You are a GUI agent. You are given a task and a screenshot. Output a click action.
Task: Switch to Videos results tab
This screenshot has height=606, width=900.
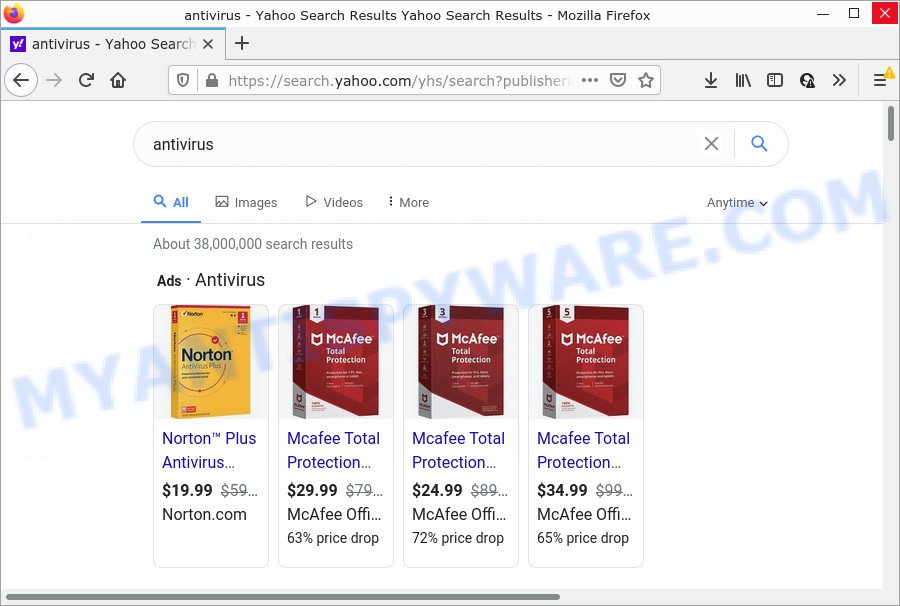coord(334,202)
